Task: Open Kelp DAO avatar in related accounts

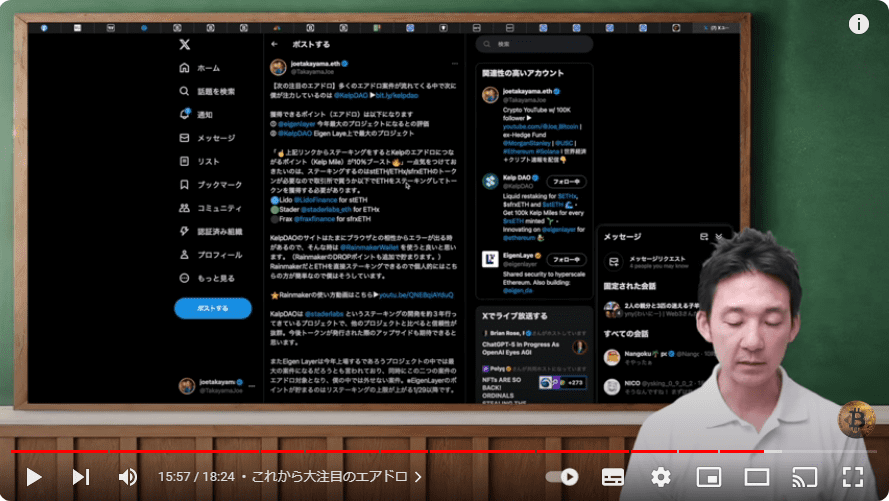Action: click(x=490, y=181)
